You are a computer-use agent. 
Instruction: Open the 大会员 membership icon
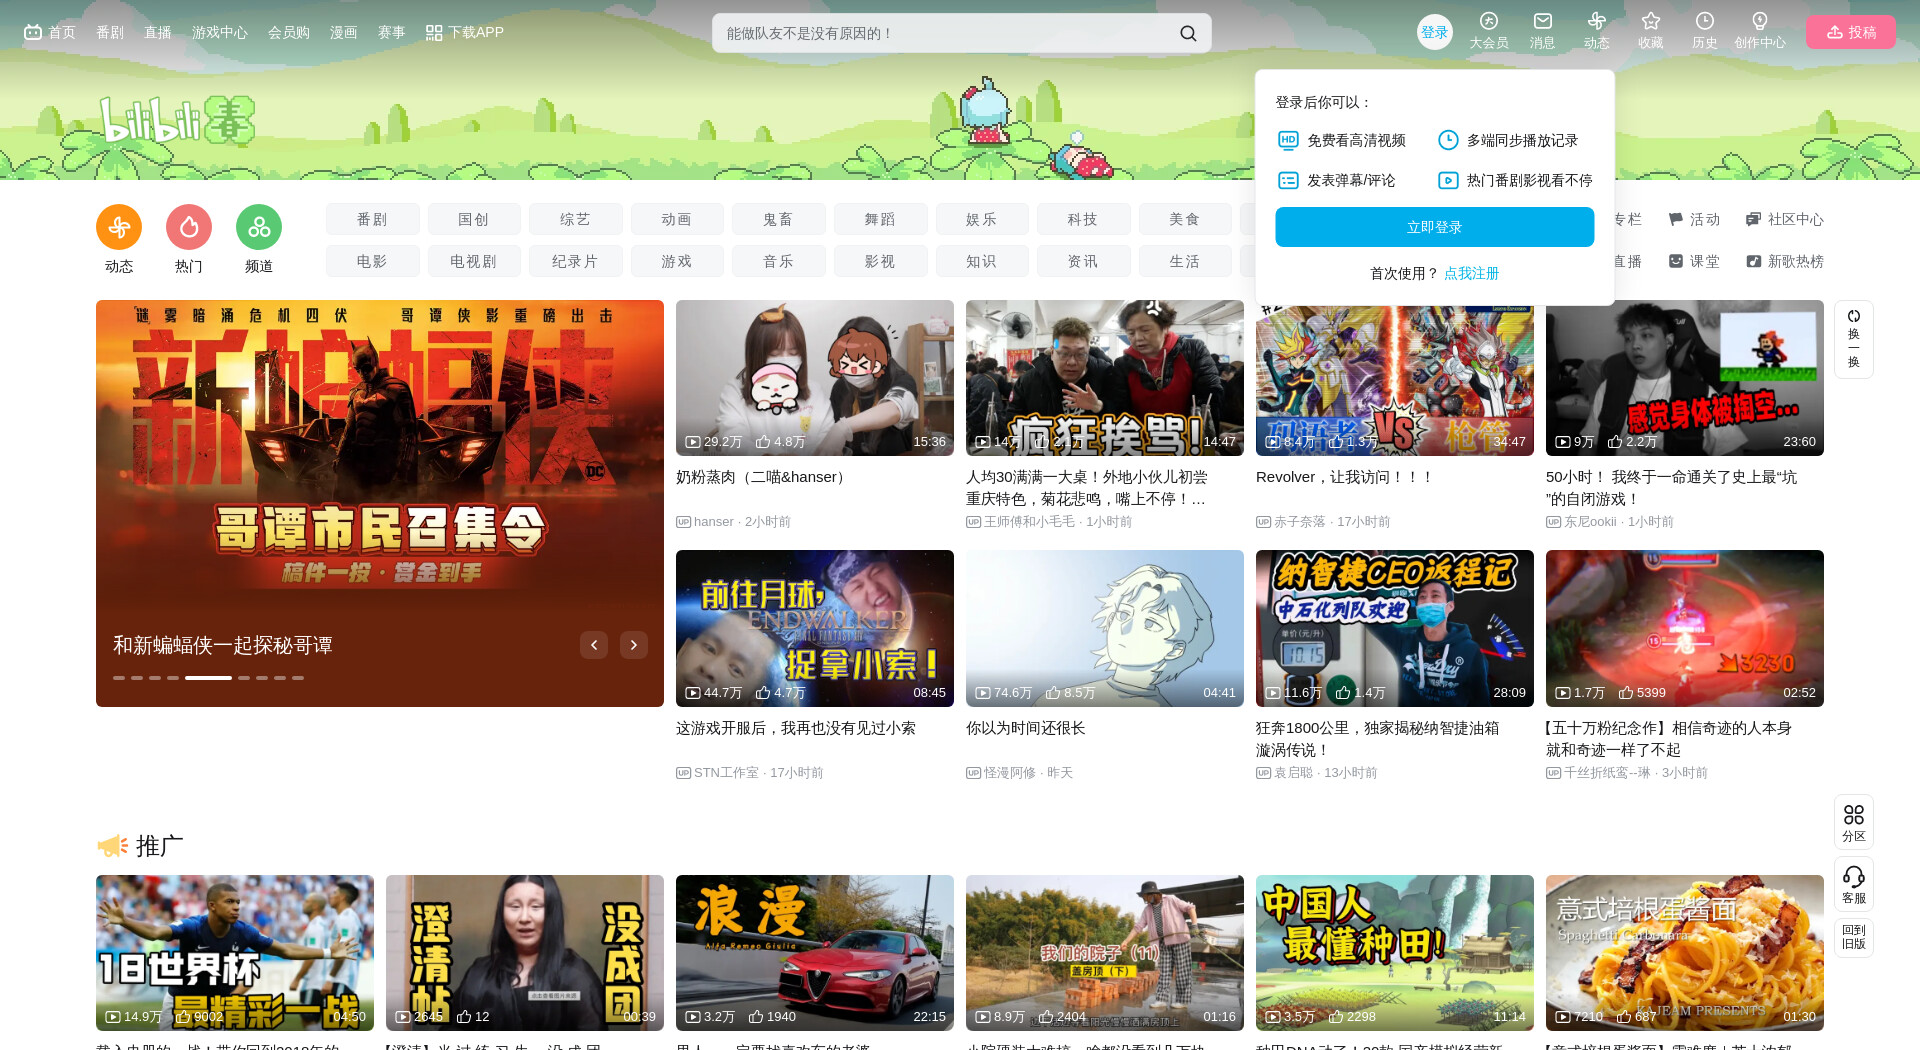[1488, 31]
